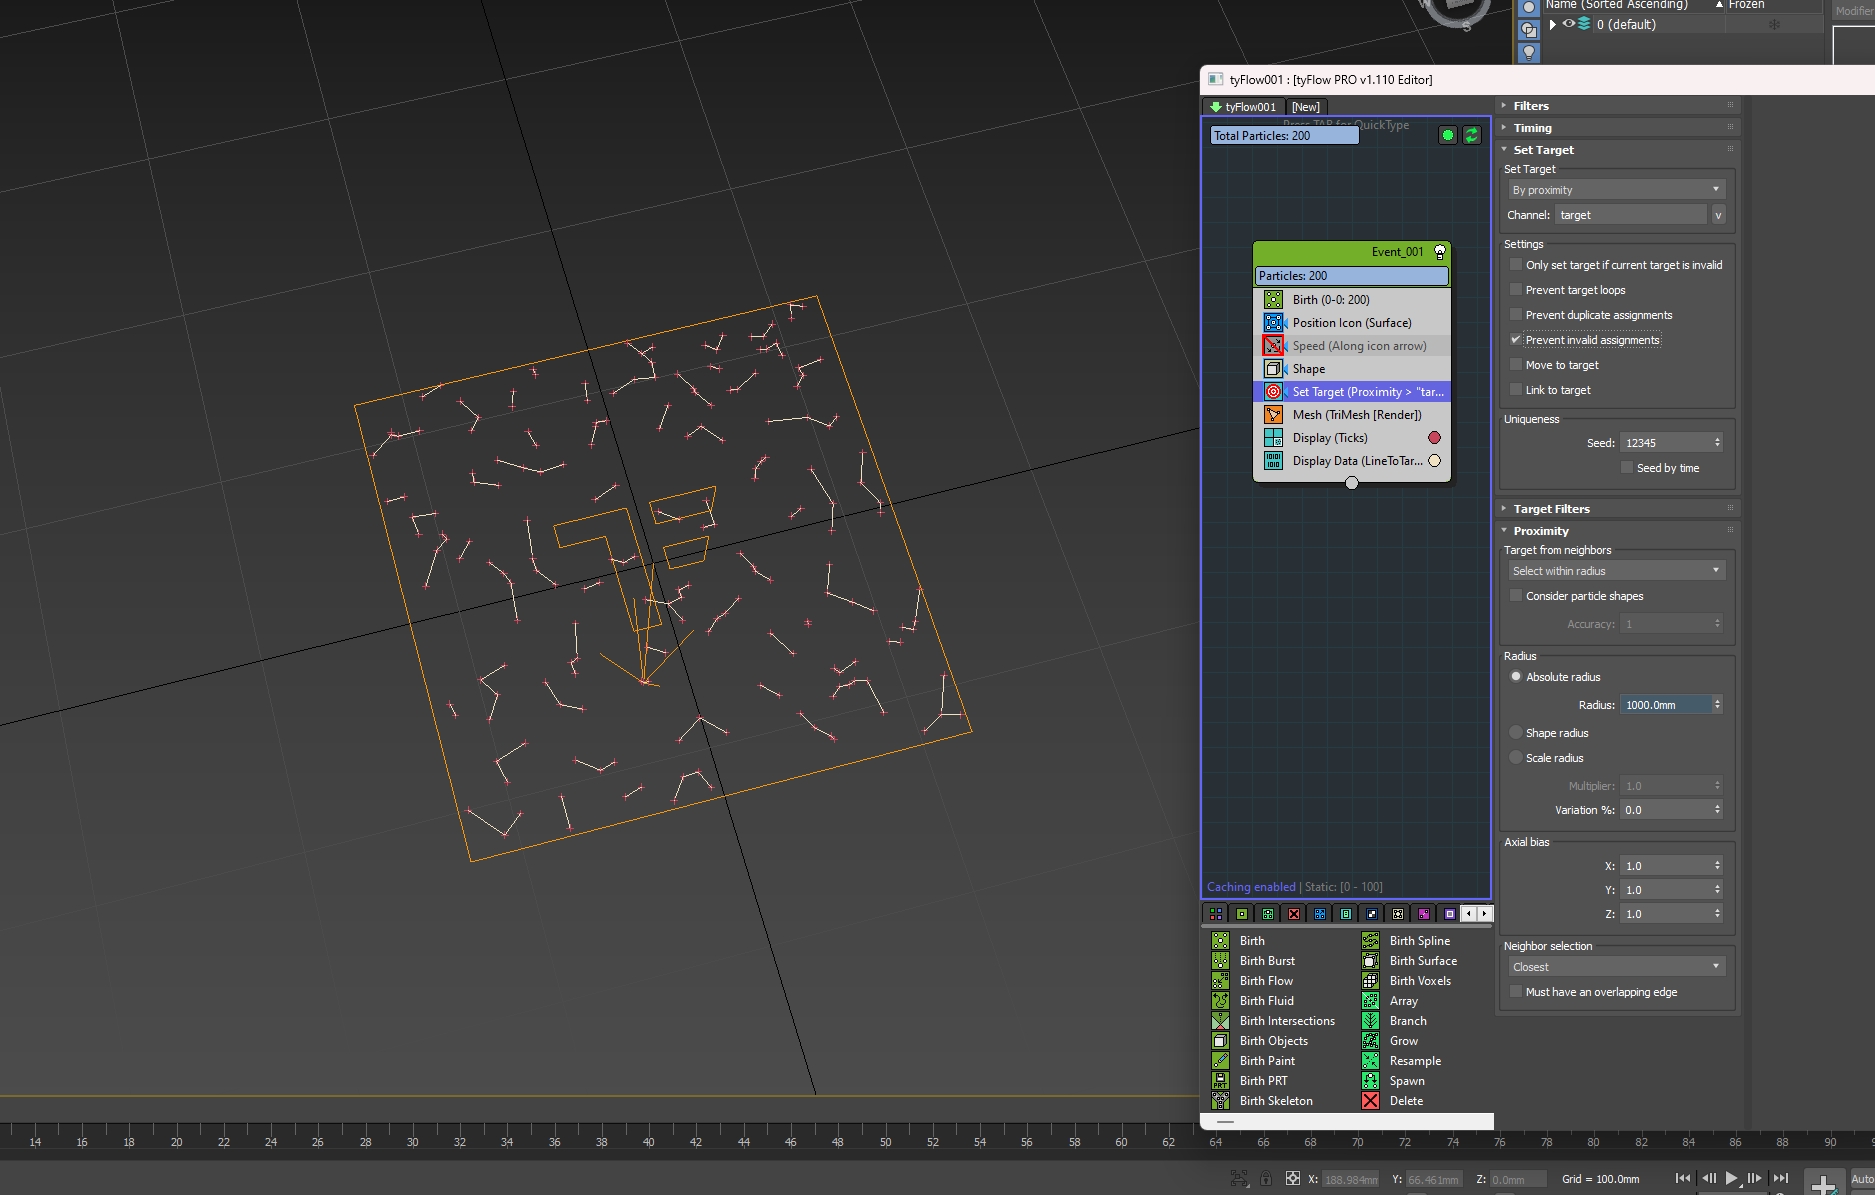Enable Prevent target loops checkbox
This screenshot has height=1195, width=1875.
pos(1516,290)
